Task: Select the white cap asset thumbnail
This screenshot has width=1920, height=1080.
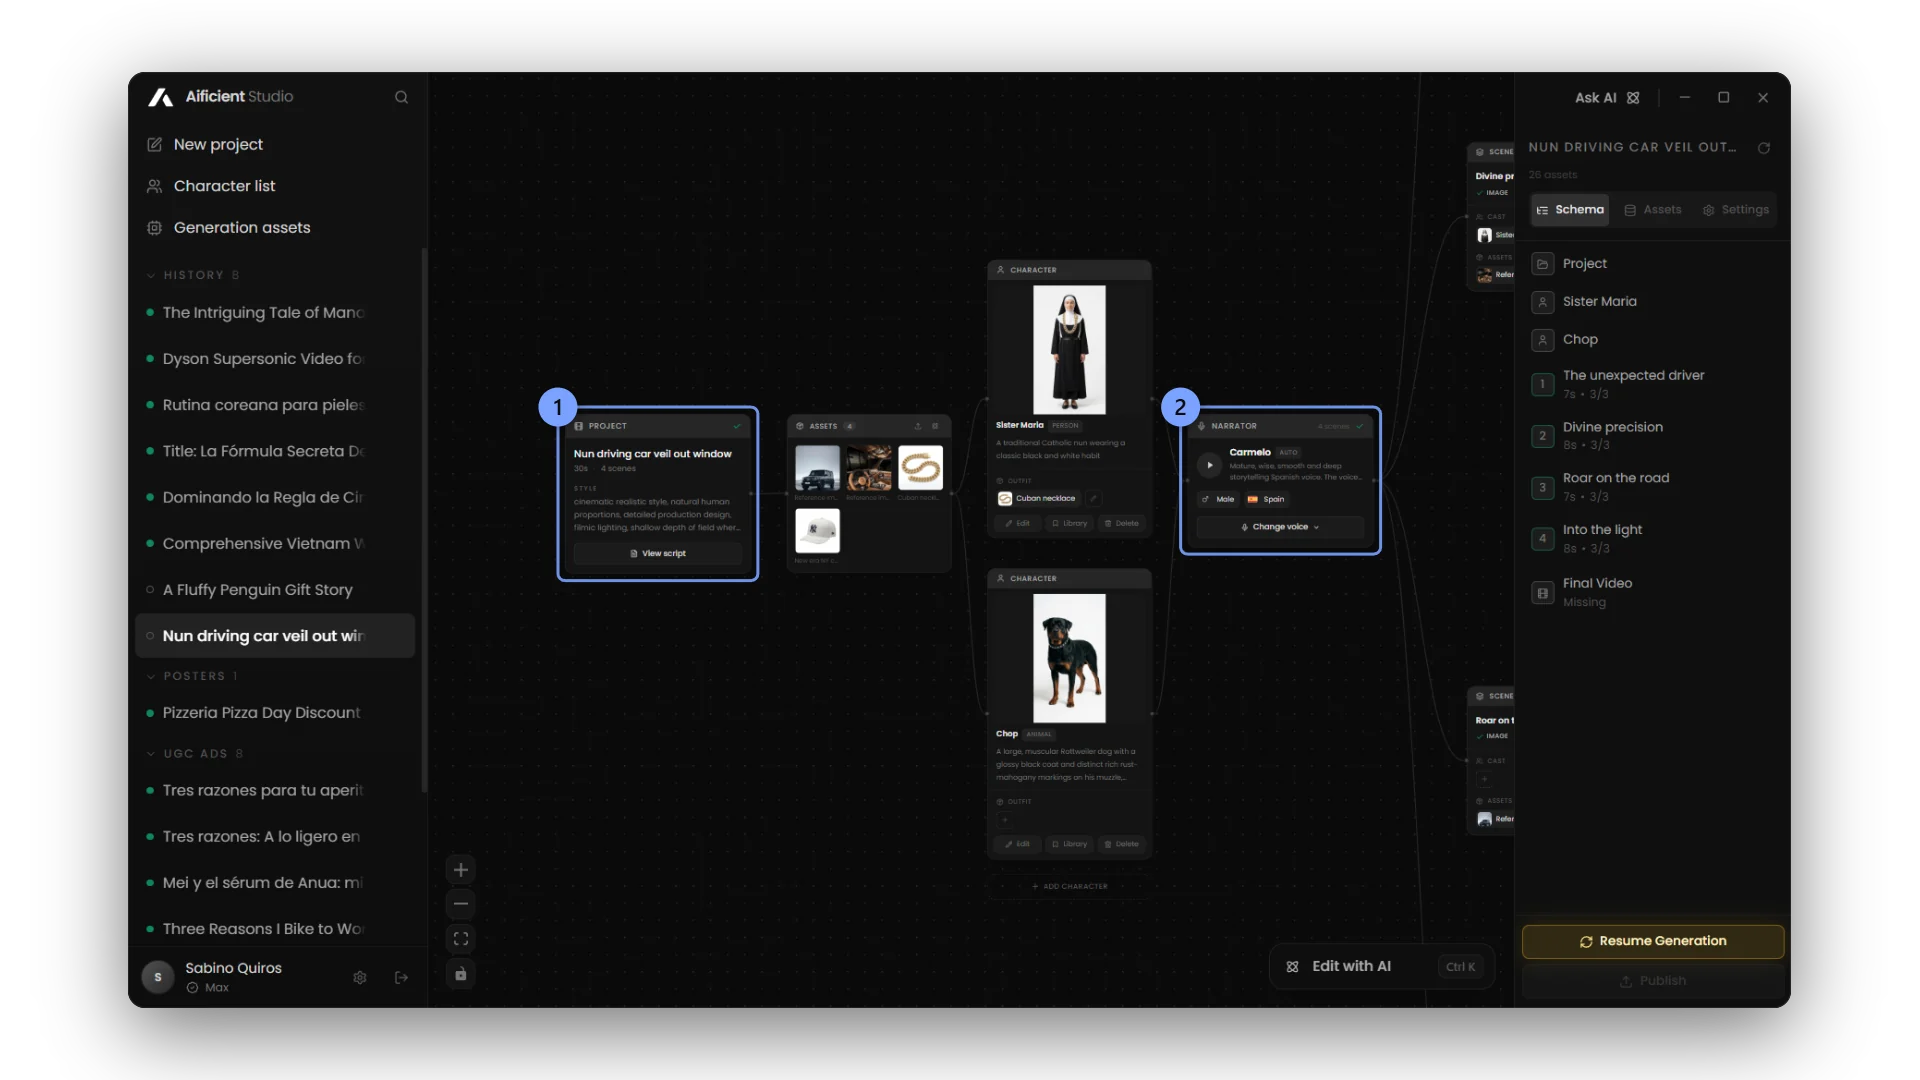Action: point(817,531)
